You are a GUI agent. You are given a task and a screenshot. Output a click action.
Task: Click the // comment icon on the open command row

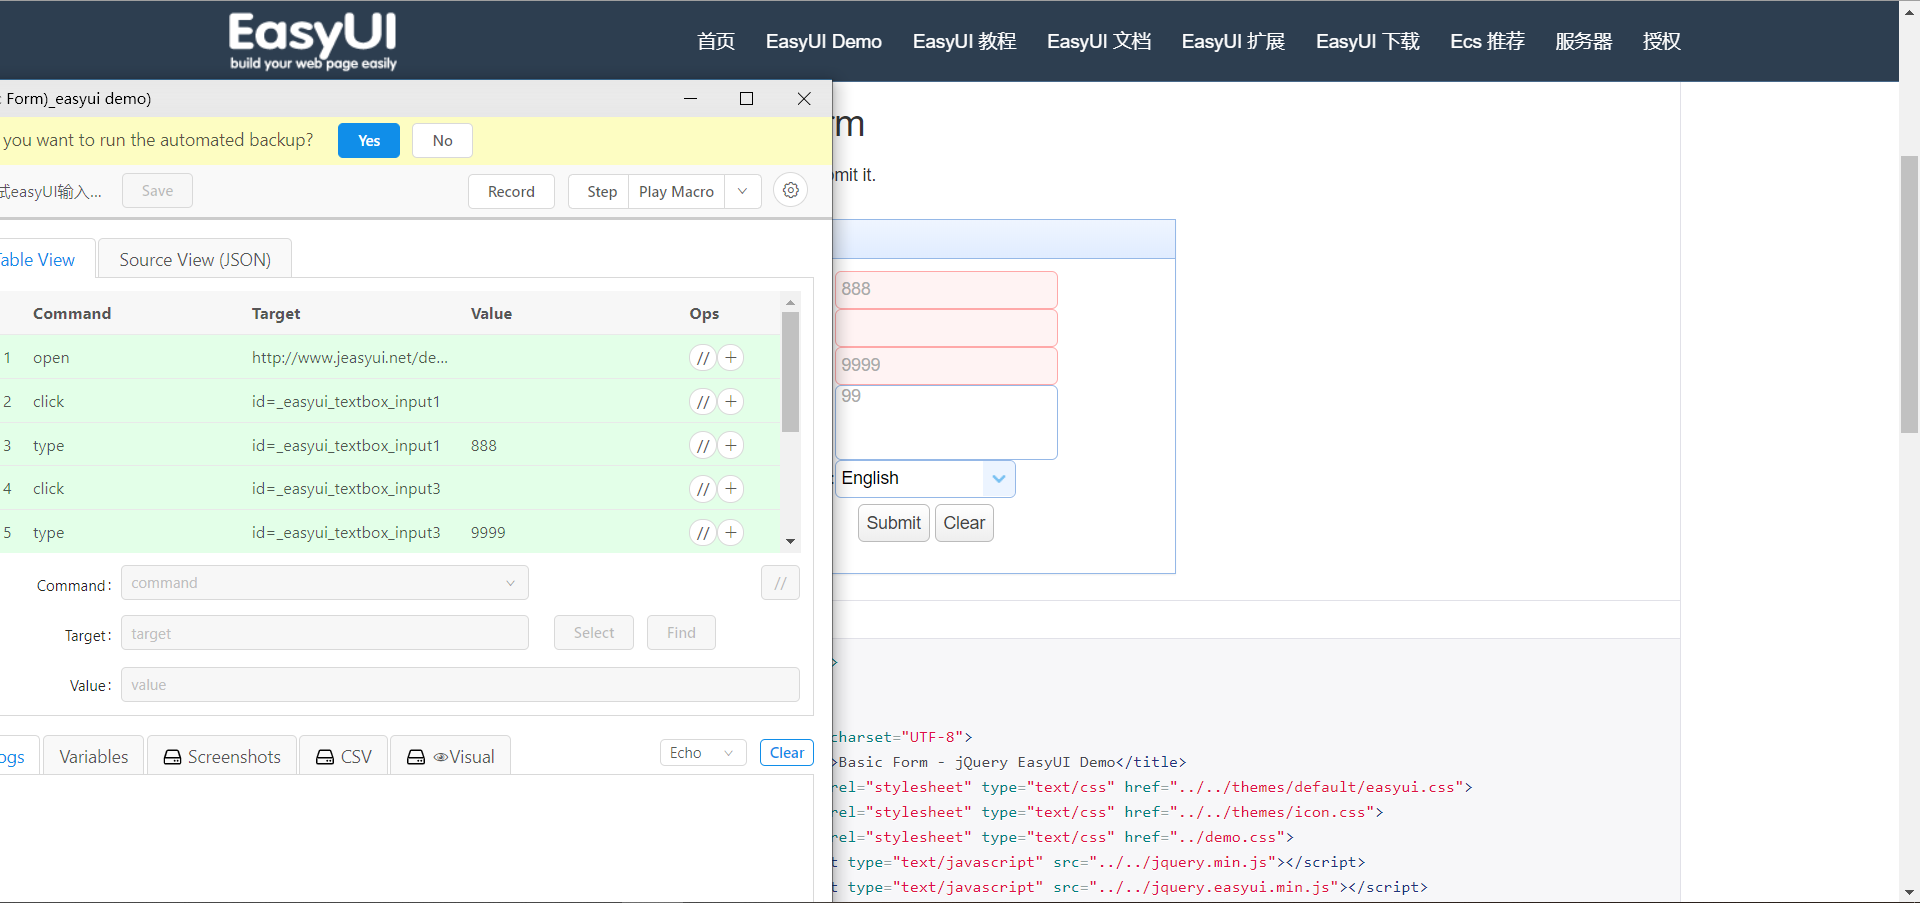click(x=703, y=358)
